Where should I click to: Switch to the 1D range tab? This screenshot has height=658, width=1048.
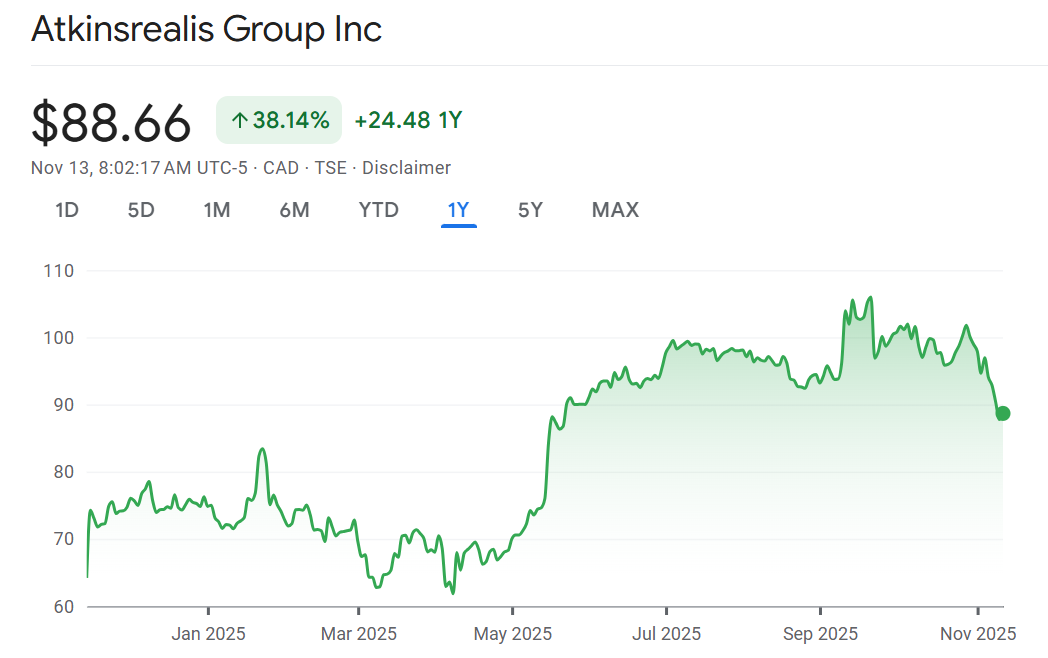(x=66, y=210)
